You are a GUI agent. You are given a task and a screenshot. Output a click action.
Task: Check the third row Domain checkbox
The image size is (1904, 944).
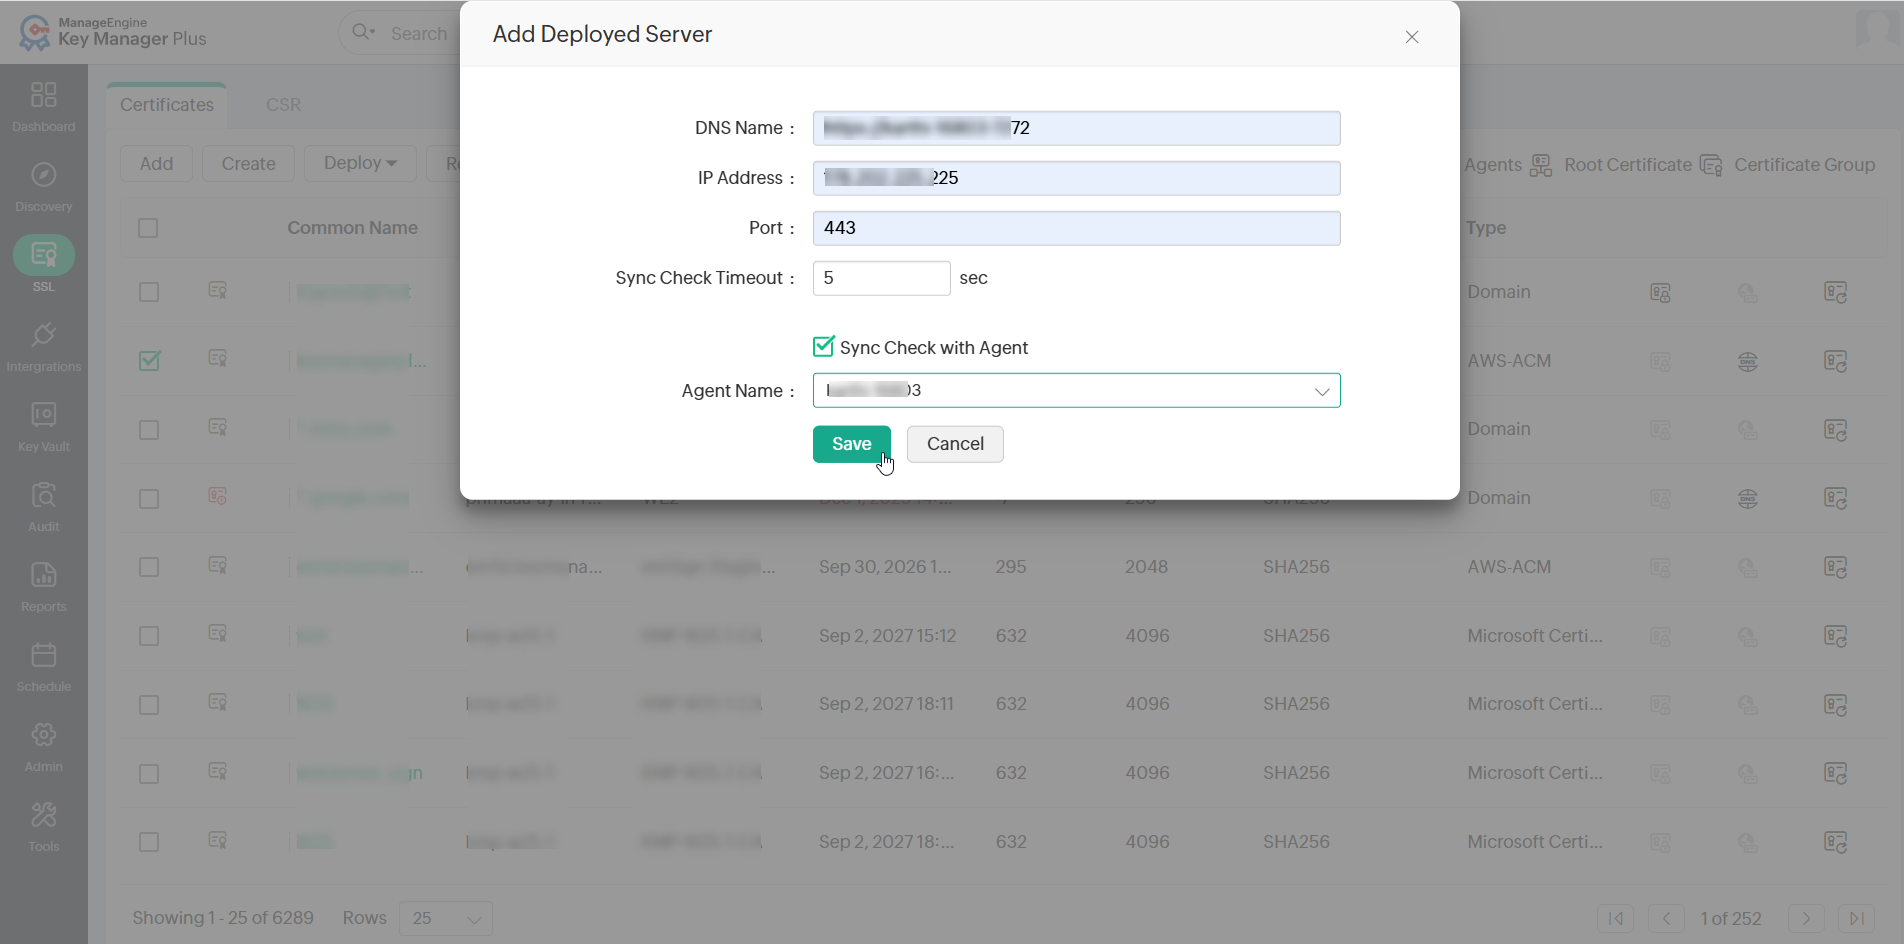click(149, 430)
